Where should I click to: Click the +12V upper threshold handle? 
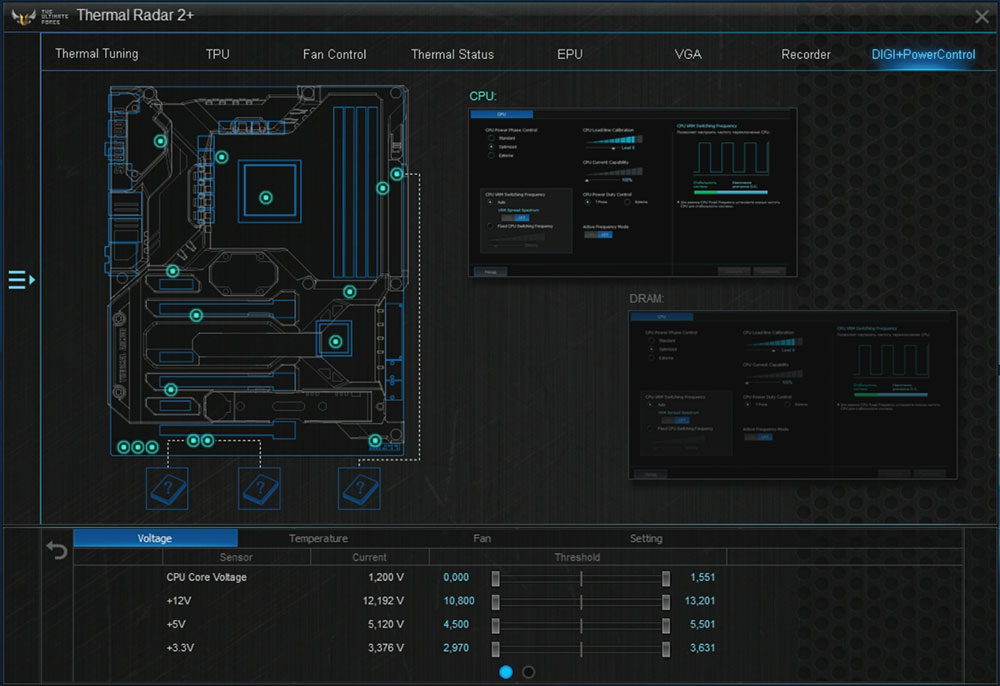(666, 602)
